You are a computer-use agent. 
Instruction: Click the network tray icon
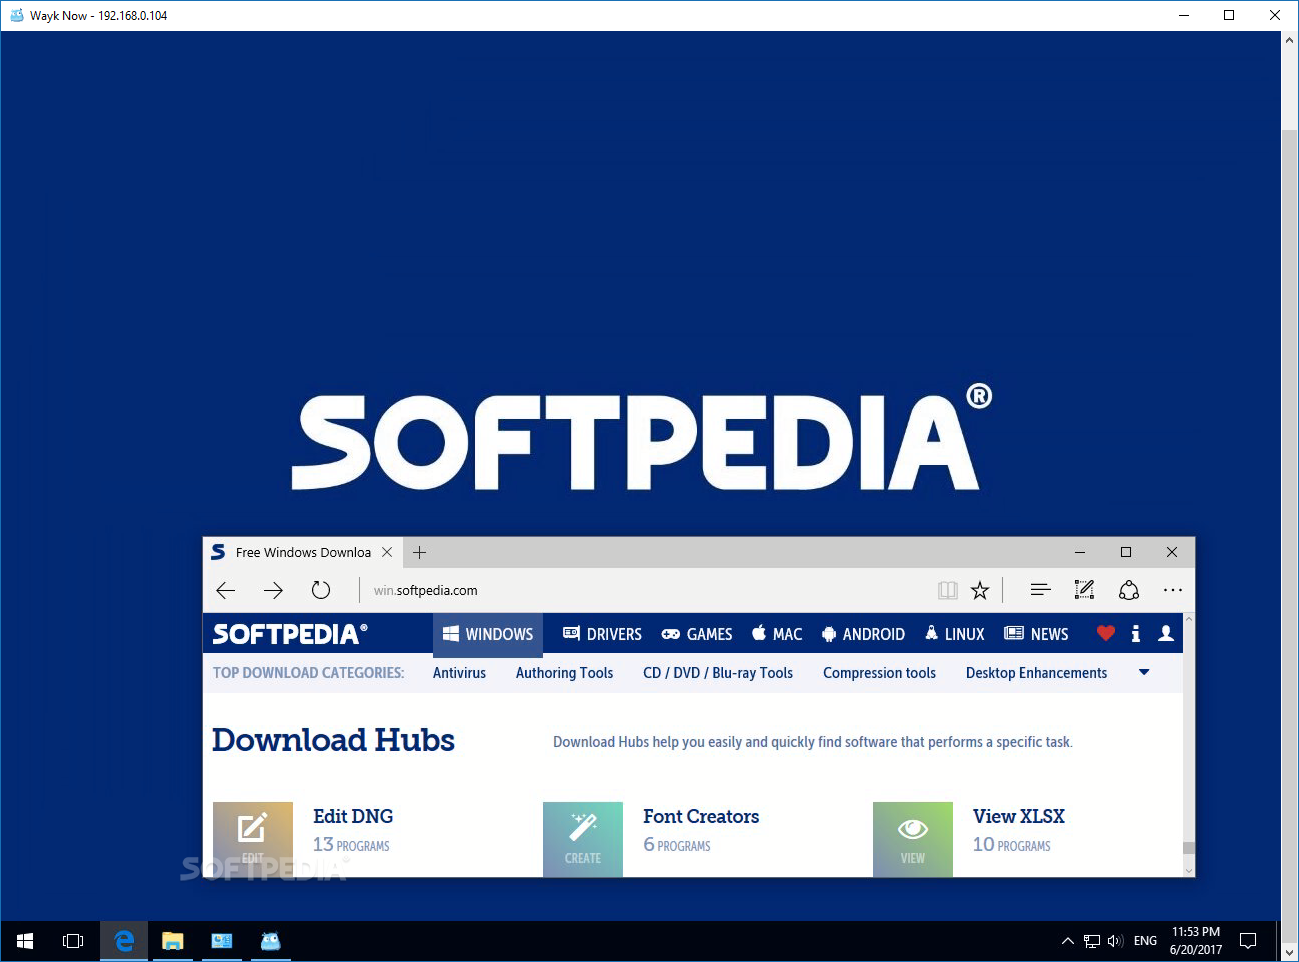pos(1092,941)
